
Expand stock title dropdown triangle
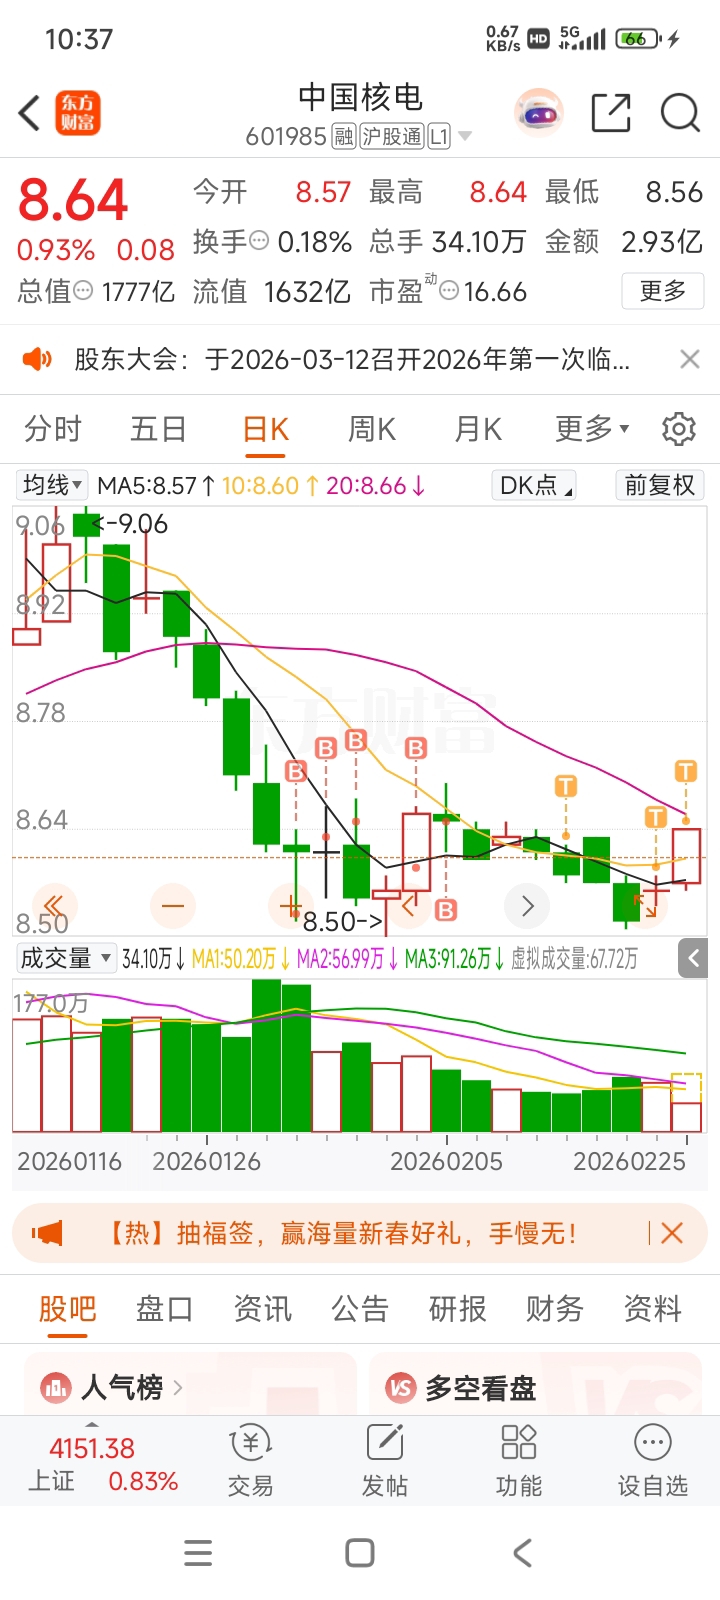pyautogui.click(x=465, y=136)
